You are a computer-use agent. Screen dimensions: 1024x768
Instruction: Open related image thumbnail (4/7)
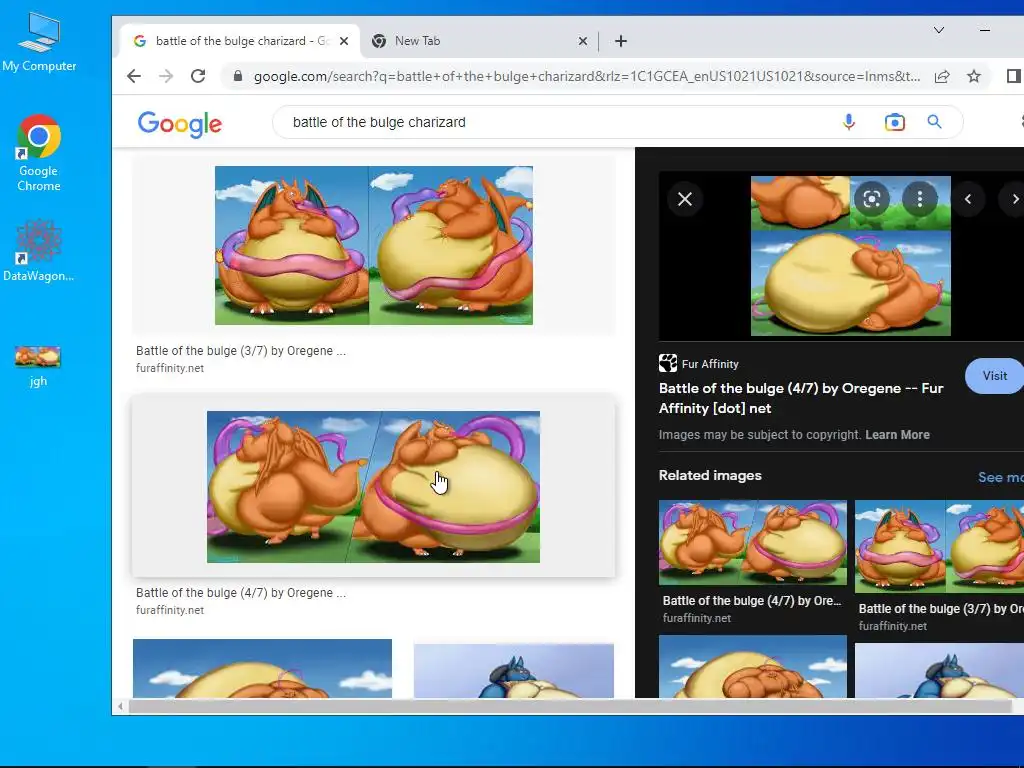752,543
